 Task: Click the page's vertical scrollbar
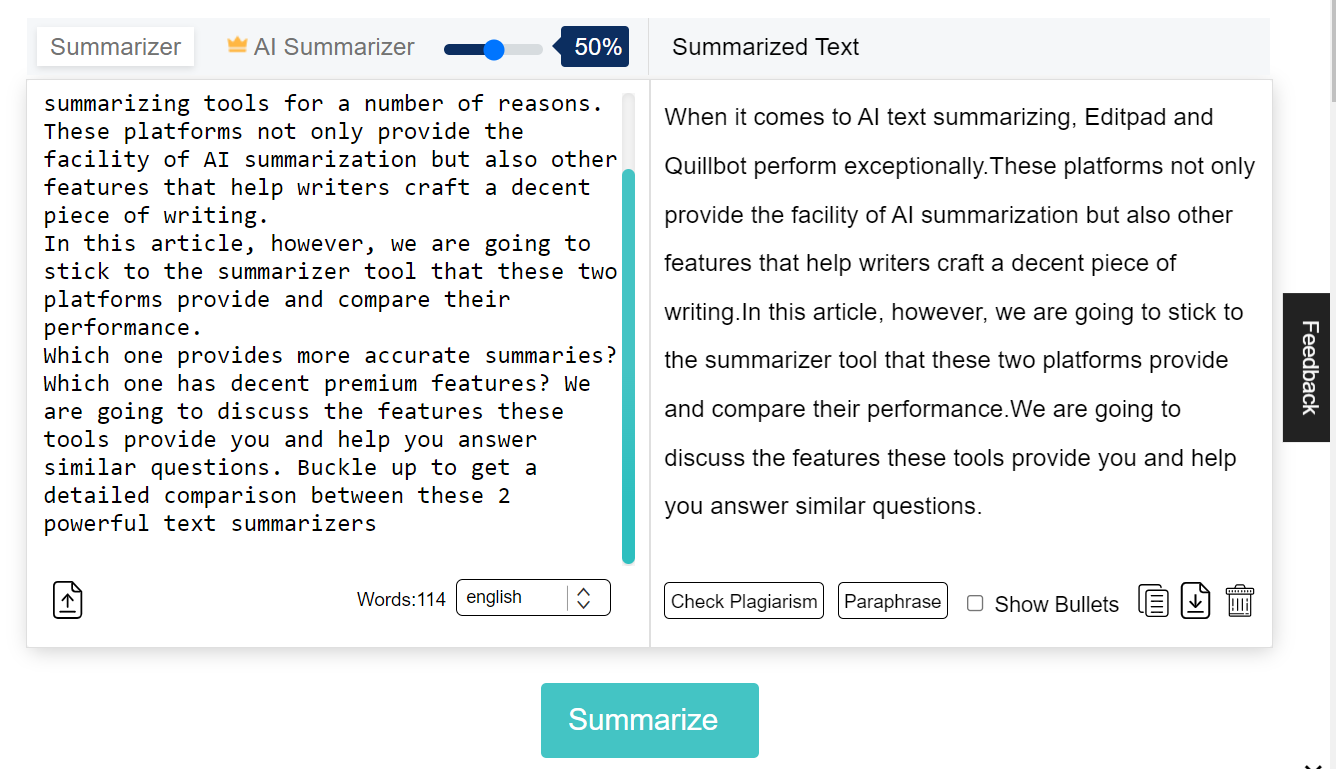[x=1331, y=50]
